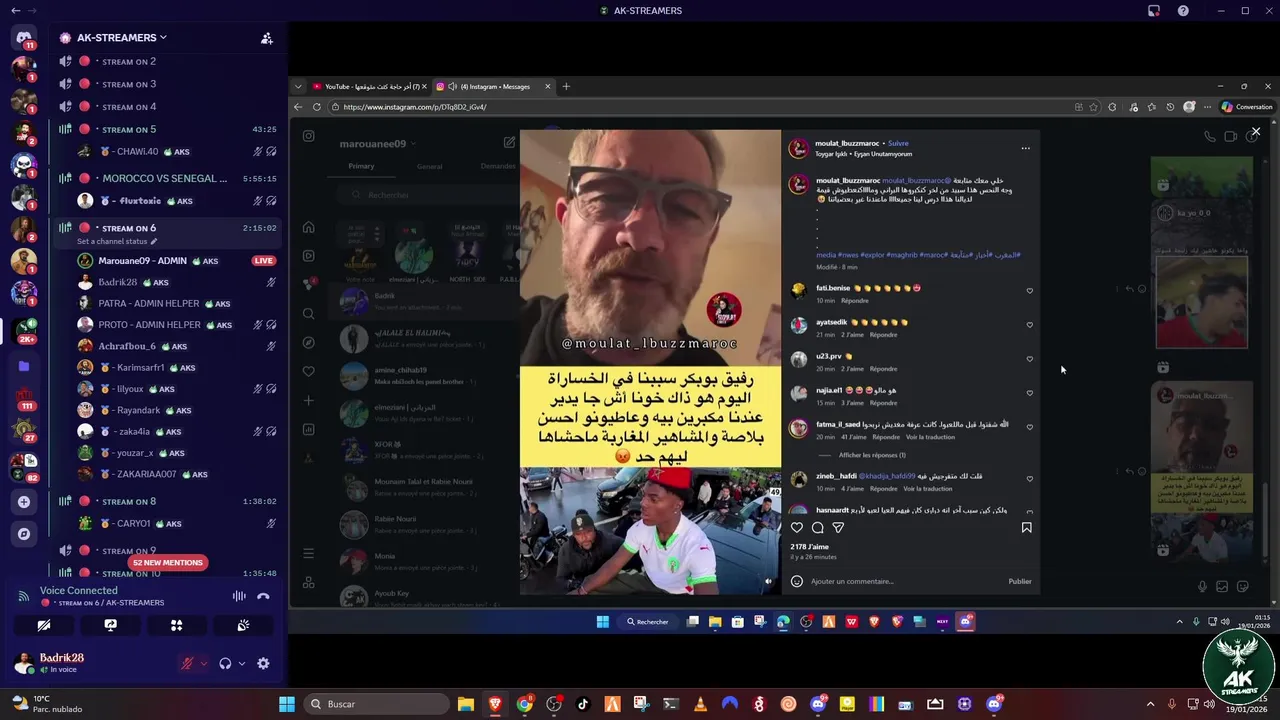Image resolution: width=1280 pixels, height=720 pixels.
Task: Turn on camera in Discord voice panel
Action: pos(44,625)
